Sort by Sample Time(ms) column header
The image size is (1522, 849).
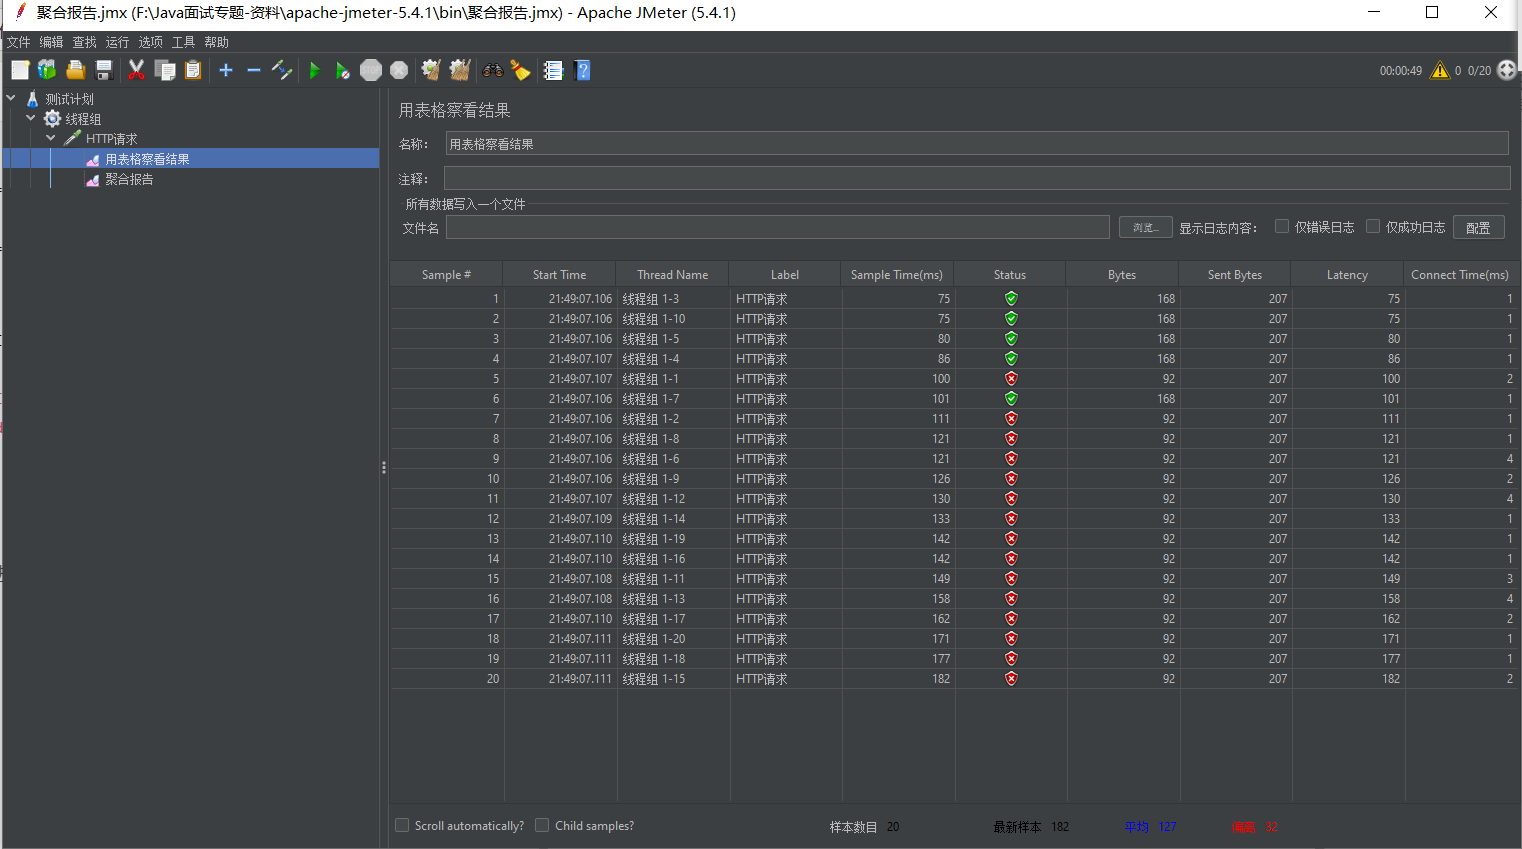pos(897,274)
